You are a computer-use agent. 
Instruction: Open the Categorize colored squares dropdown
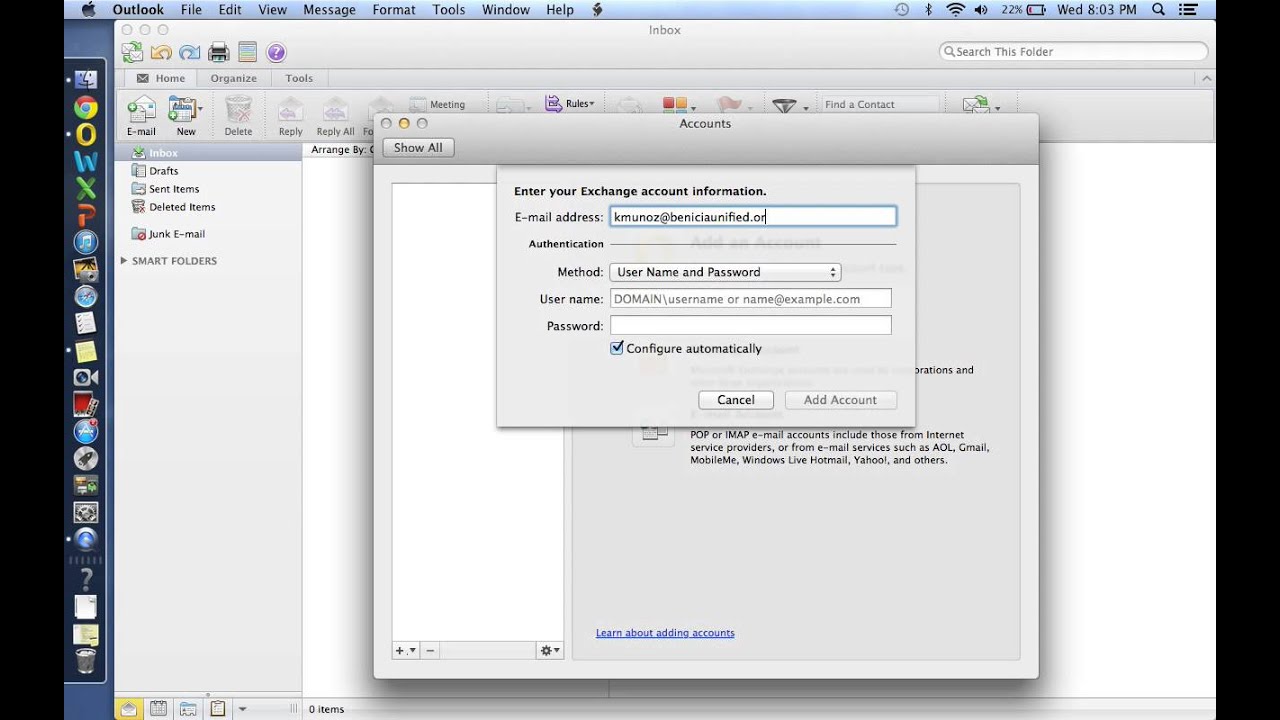679,104
